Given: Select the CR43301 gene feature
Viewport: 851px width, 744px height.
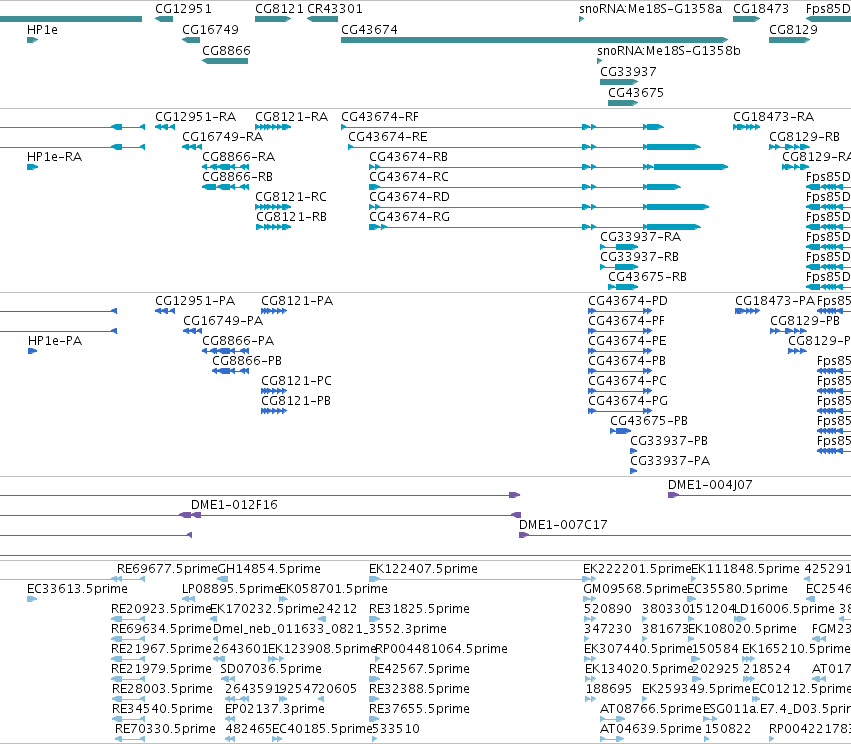Looking at the screenshot, I should click(322, 19).
